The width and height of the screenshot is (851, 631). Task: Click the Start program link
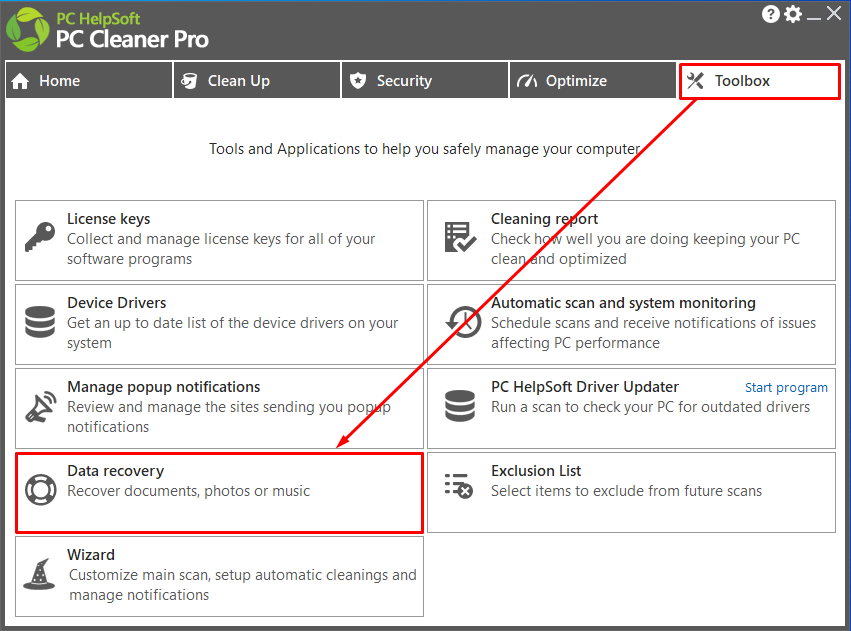786,387
